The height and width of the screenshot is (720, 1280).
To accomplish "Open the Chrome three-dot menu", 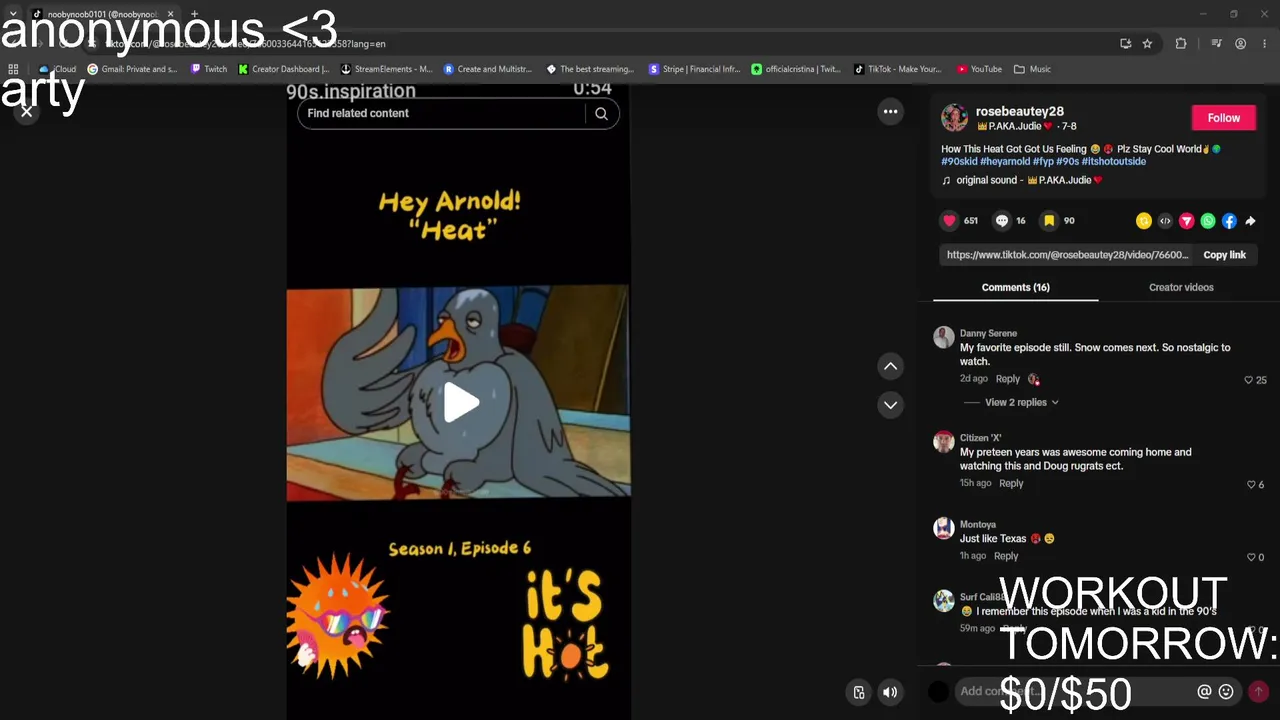I will click(x=1264, y=44).
